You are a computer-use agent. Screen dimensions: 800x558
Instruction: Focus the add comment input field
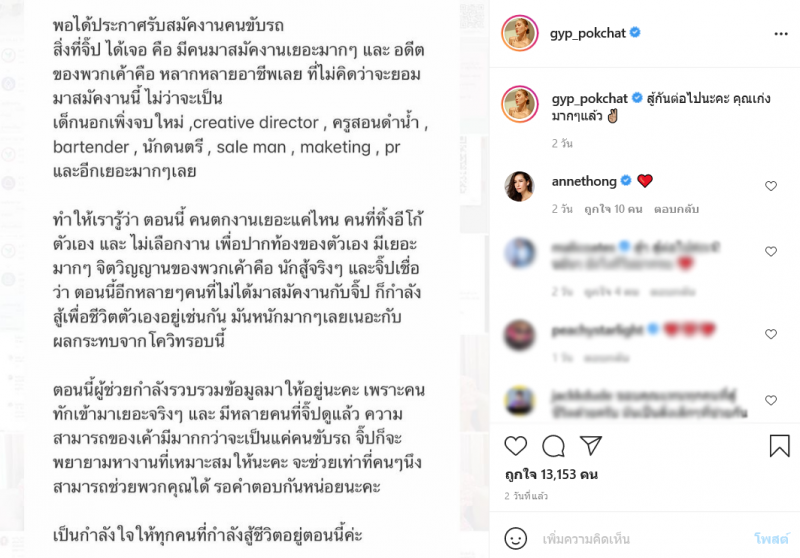pyautogui.click(x=644, y=539)
